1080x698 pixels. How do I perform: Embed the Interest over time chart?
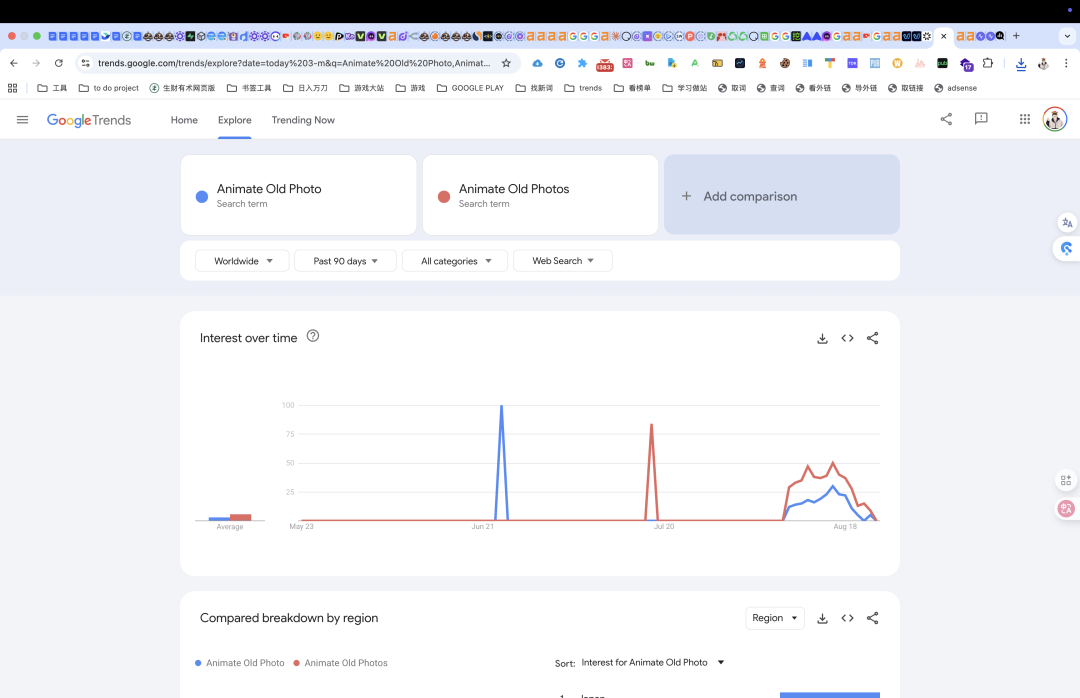click(x=847, y=338)
